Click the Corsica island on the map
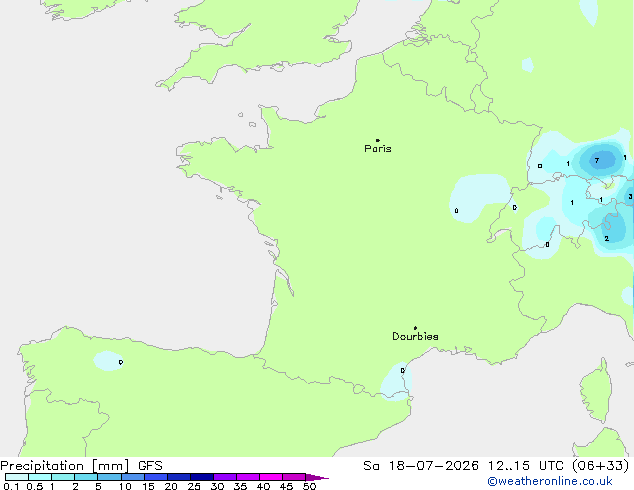The image size is (634, 490). 596,390
